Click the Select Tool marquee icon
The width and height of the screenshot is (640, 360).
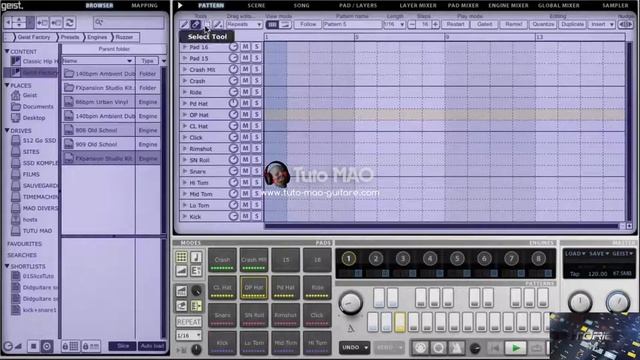point(207,24)
